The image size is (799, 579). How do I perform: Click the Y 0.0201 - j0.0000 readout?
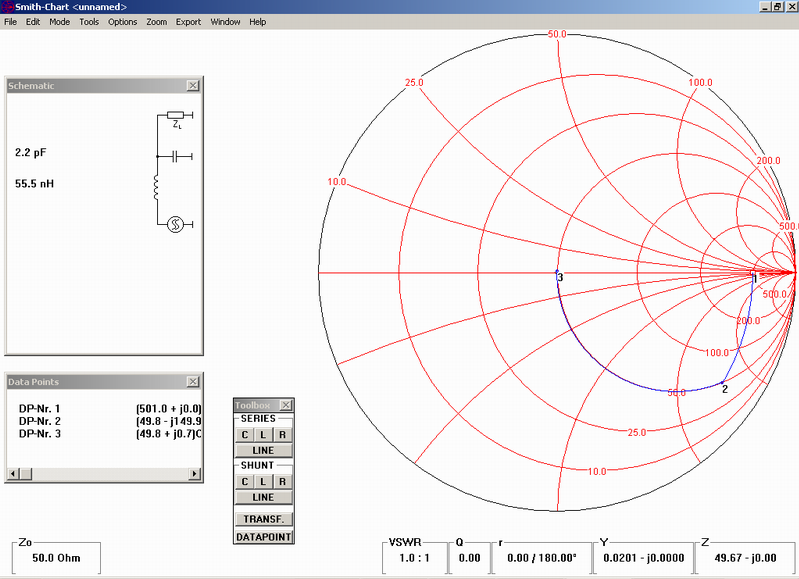click(644, 558)
